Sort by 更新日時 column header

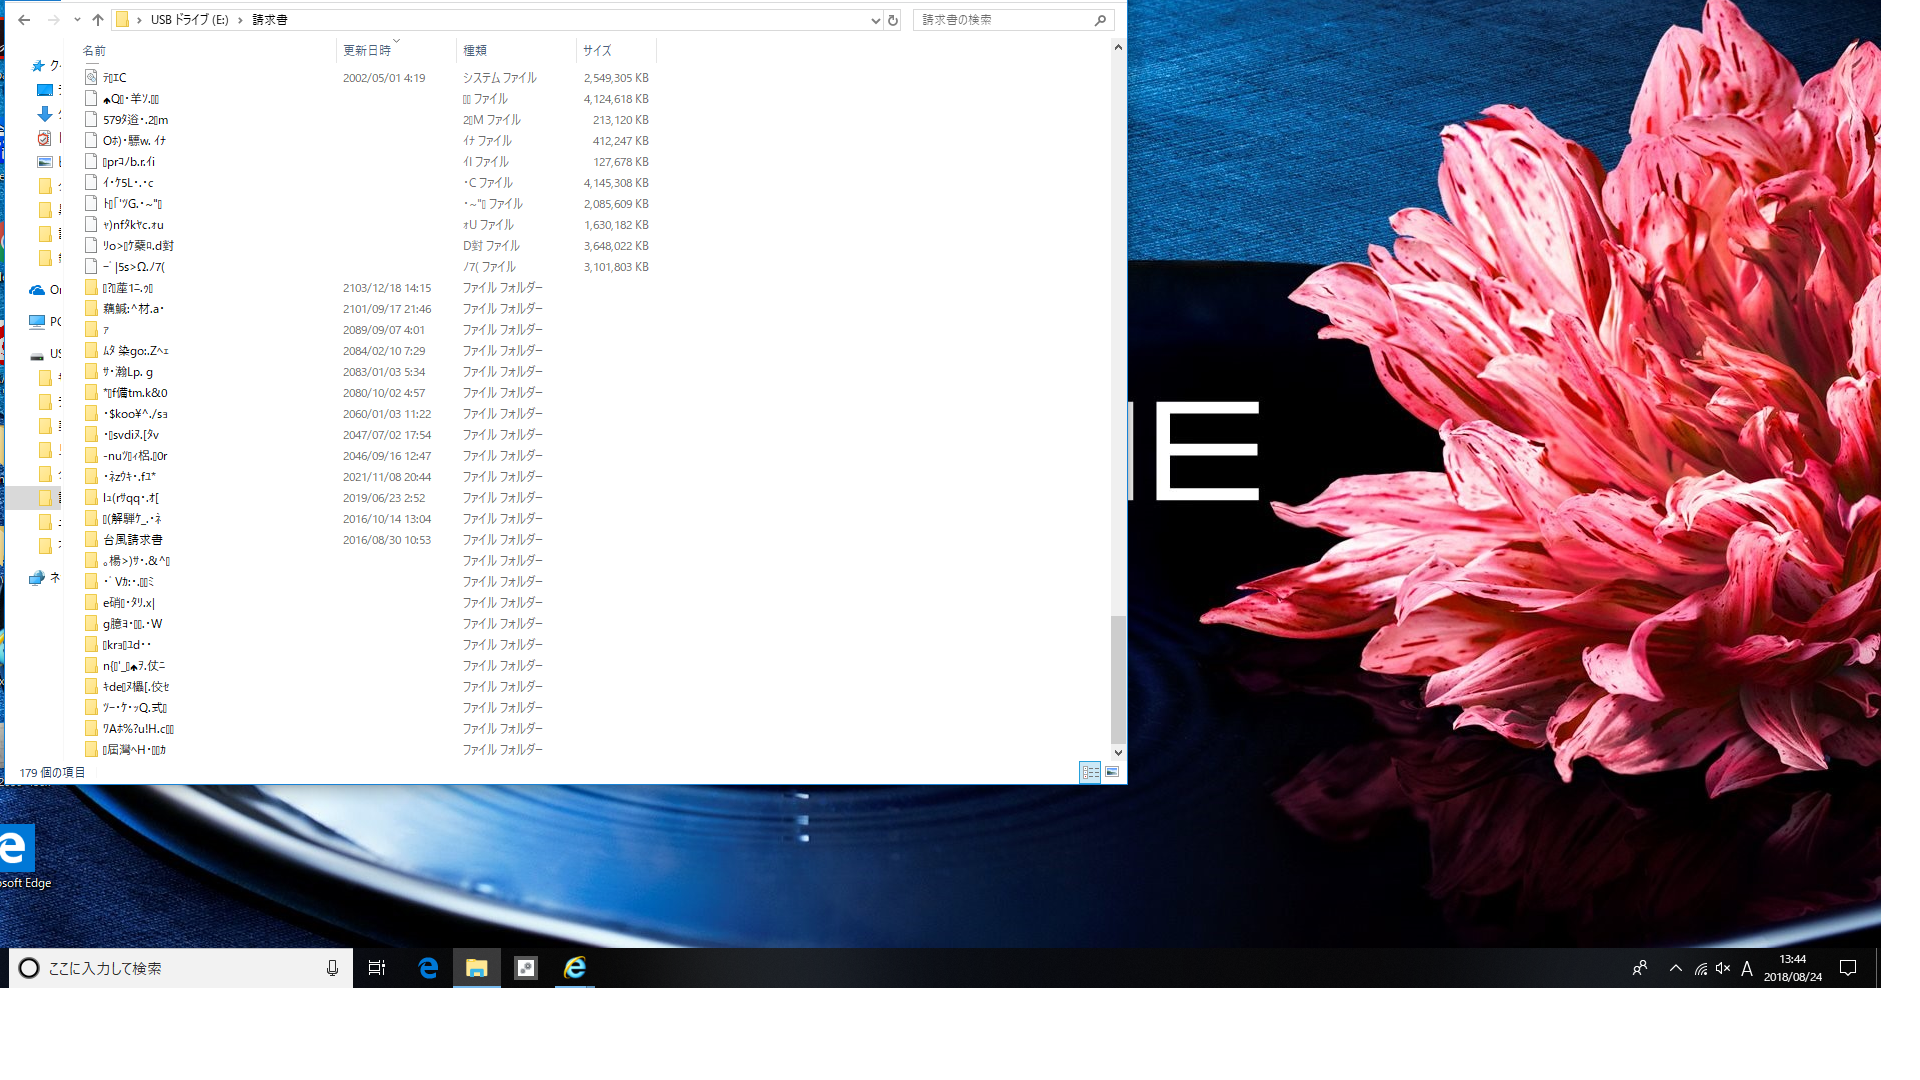tap(367, 50)
